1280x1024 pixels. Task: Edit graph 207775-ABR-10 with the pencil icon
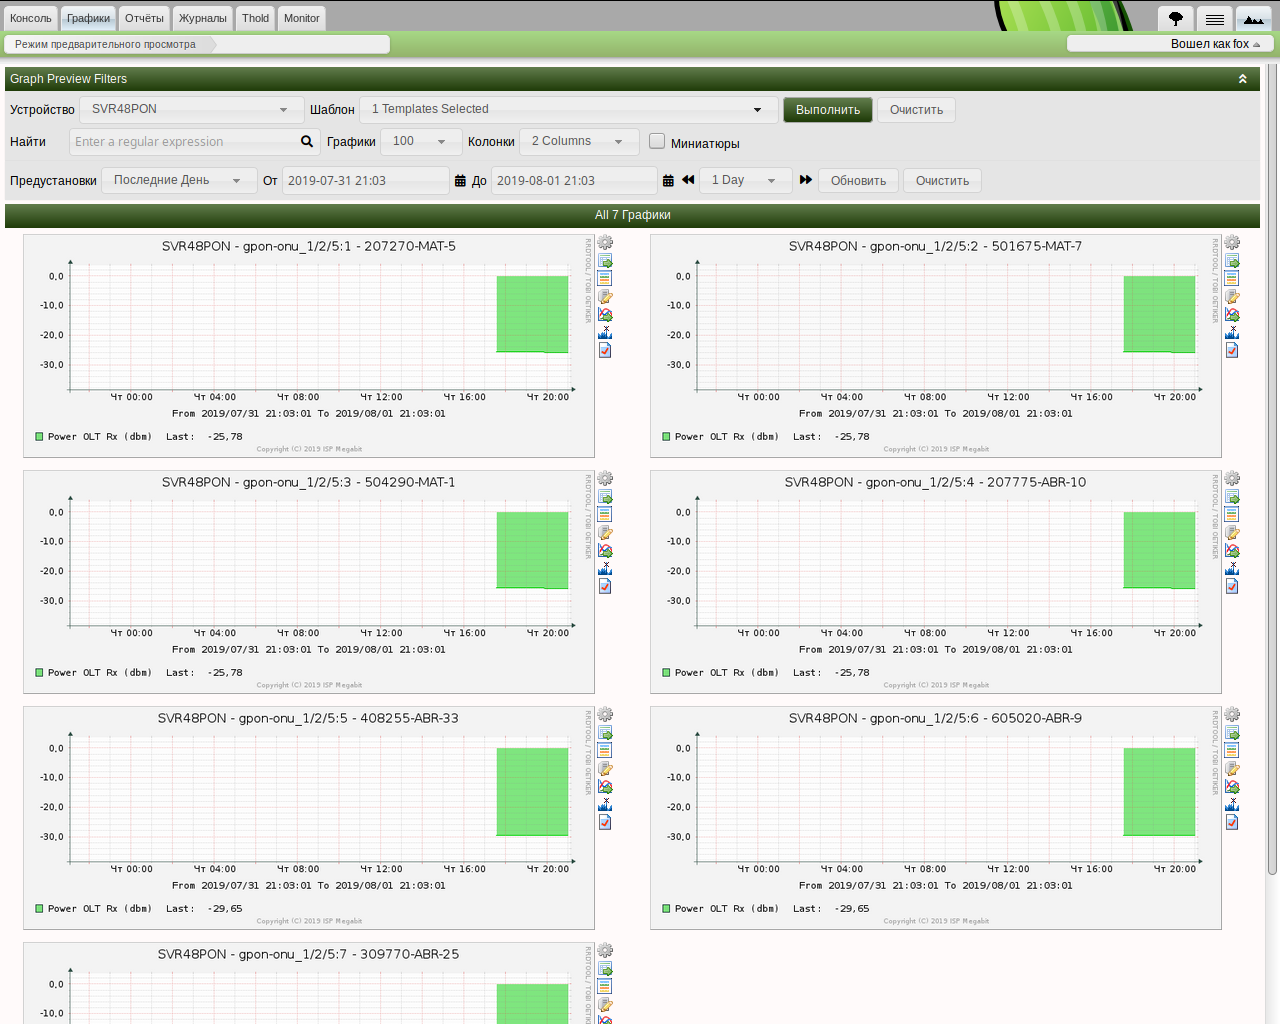pyautogui.click(x=1232, y=532)
